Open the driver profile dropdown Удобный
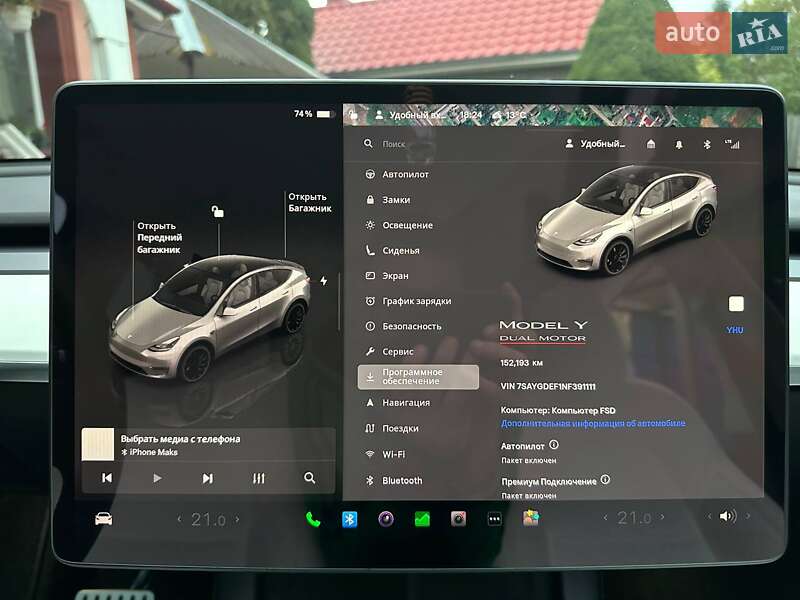Image resolution: width=800 pixels, height=600 pixels. [x=595, y=144]
